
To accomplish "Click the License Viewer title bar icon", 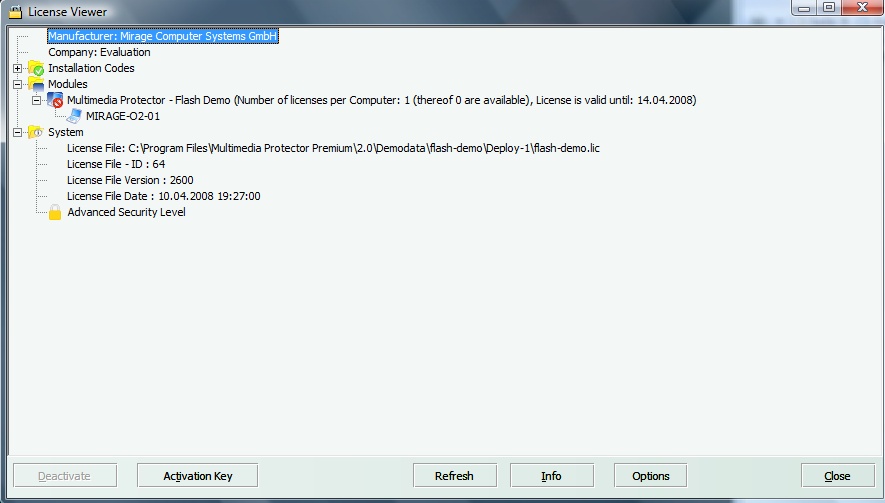I will click(15, 12).
